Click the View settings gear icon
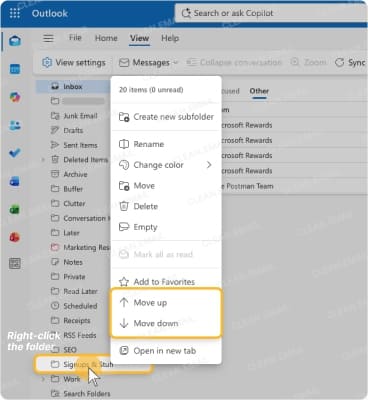This screenshot has height=400, width=368. 47,62
